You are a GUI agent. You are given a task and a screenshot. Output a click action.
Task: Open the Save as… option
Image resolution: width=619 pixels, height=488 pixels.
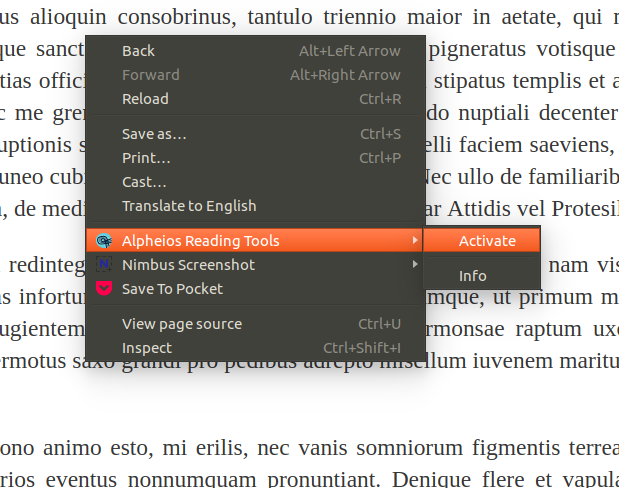pos(256,134)
